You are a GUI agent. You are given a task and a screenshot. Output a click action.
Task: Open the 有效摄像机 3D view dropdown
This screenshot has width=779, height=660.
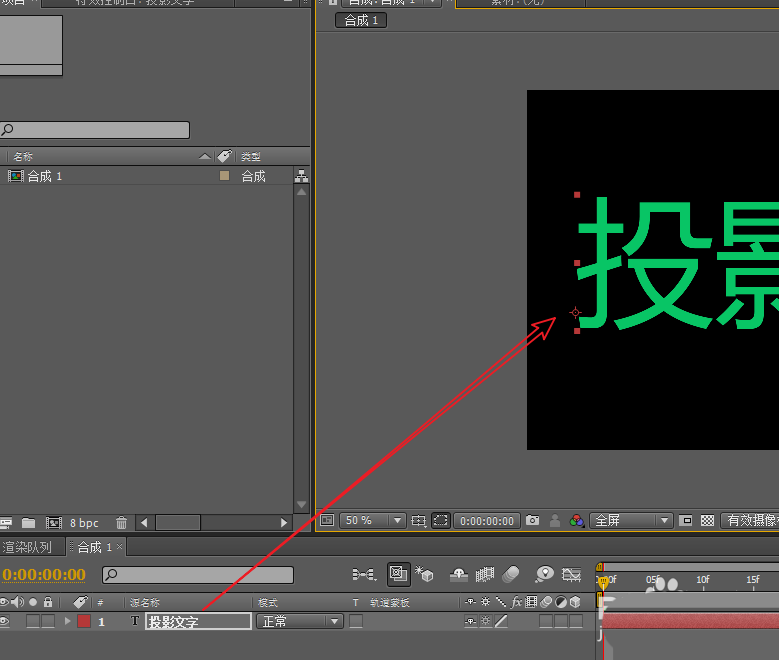tap(750, 520)
